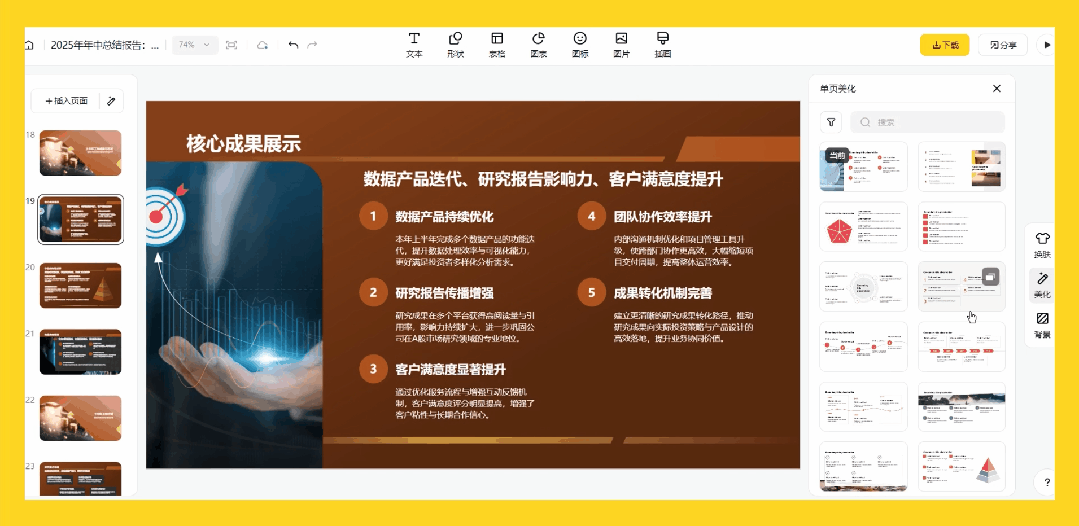
Task: Open the 图标 smiley icon library
Action: (580, 45)
